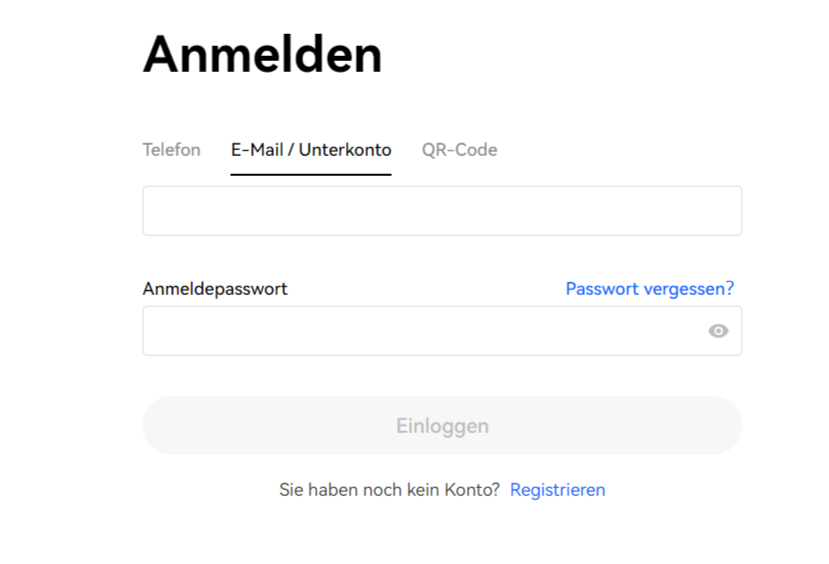Focus the E-Mail / Unterkonto input field
Screen dimensions: 829x564
[x=442, y=211]
